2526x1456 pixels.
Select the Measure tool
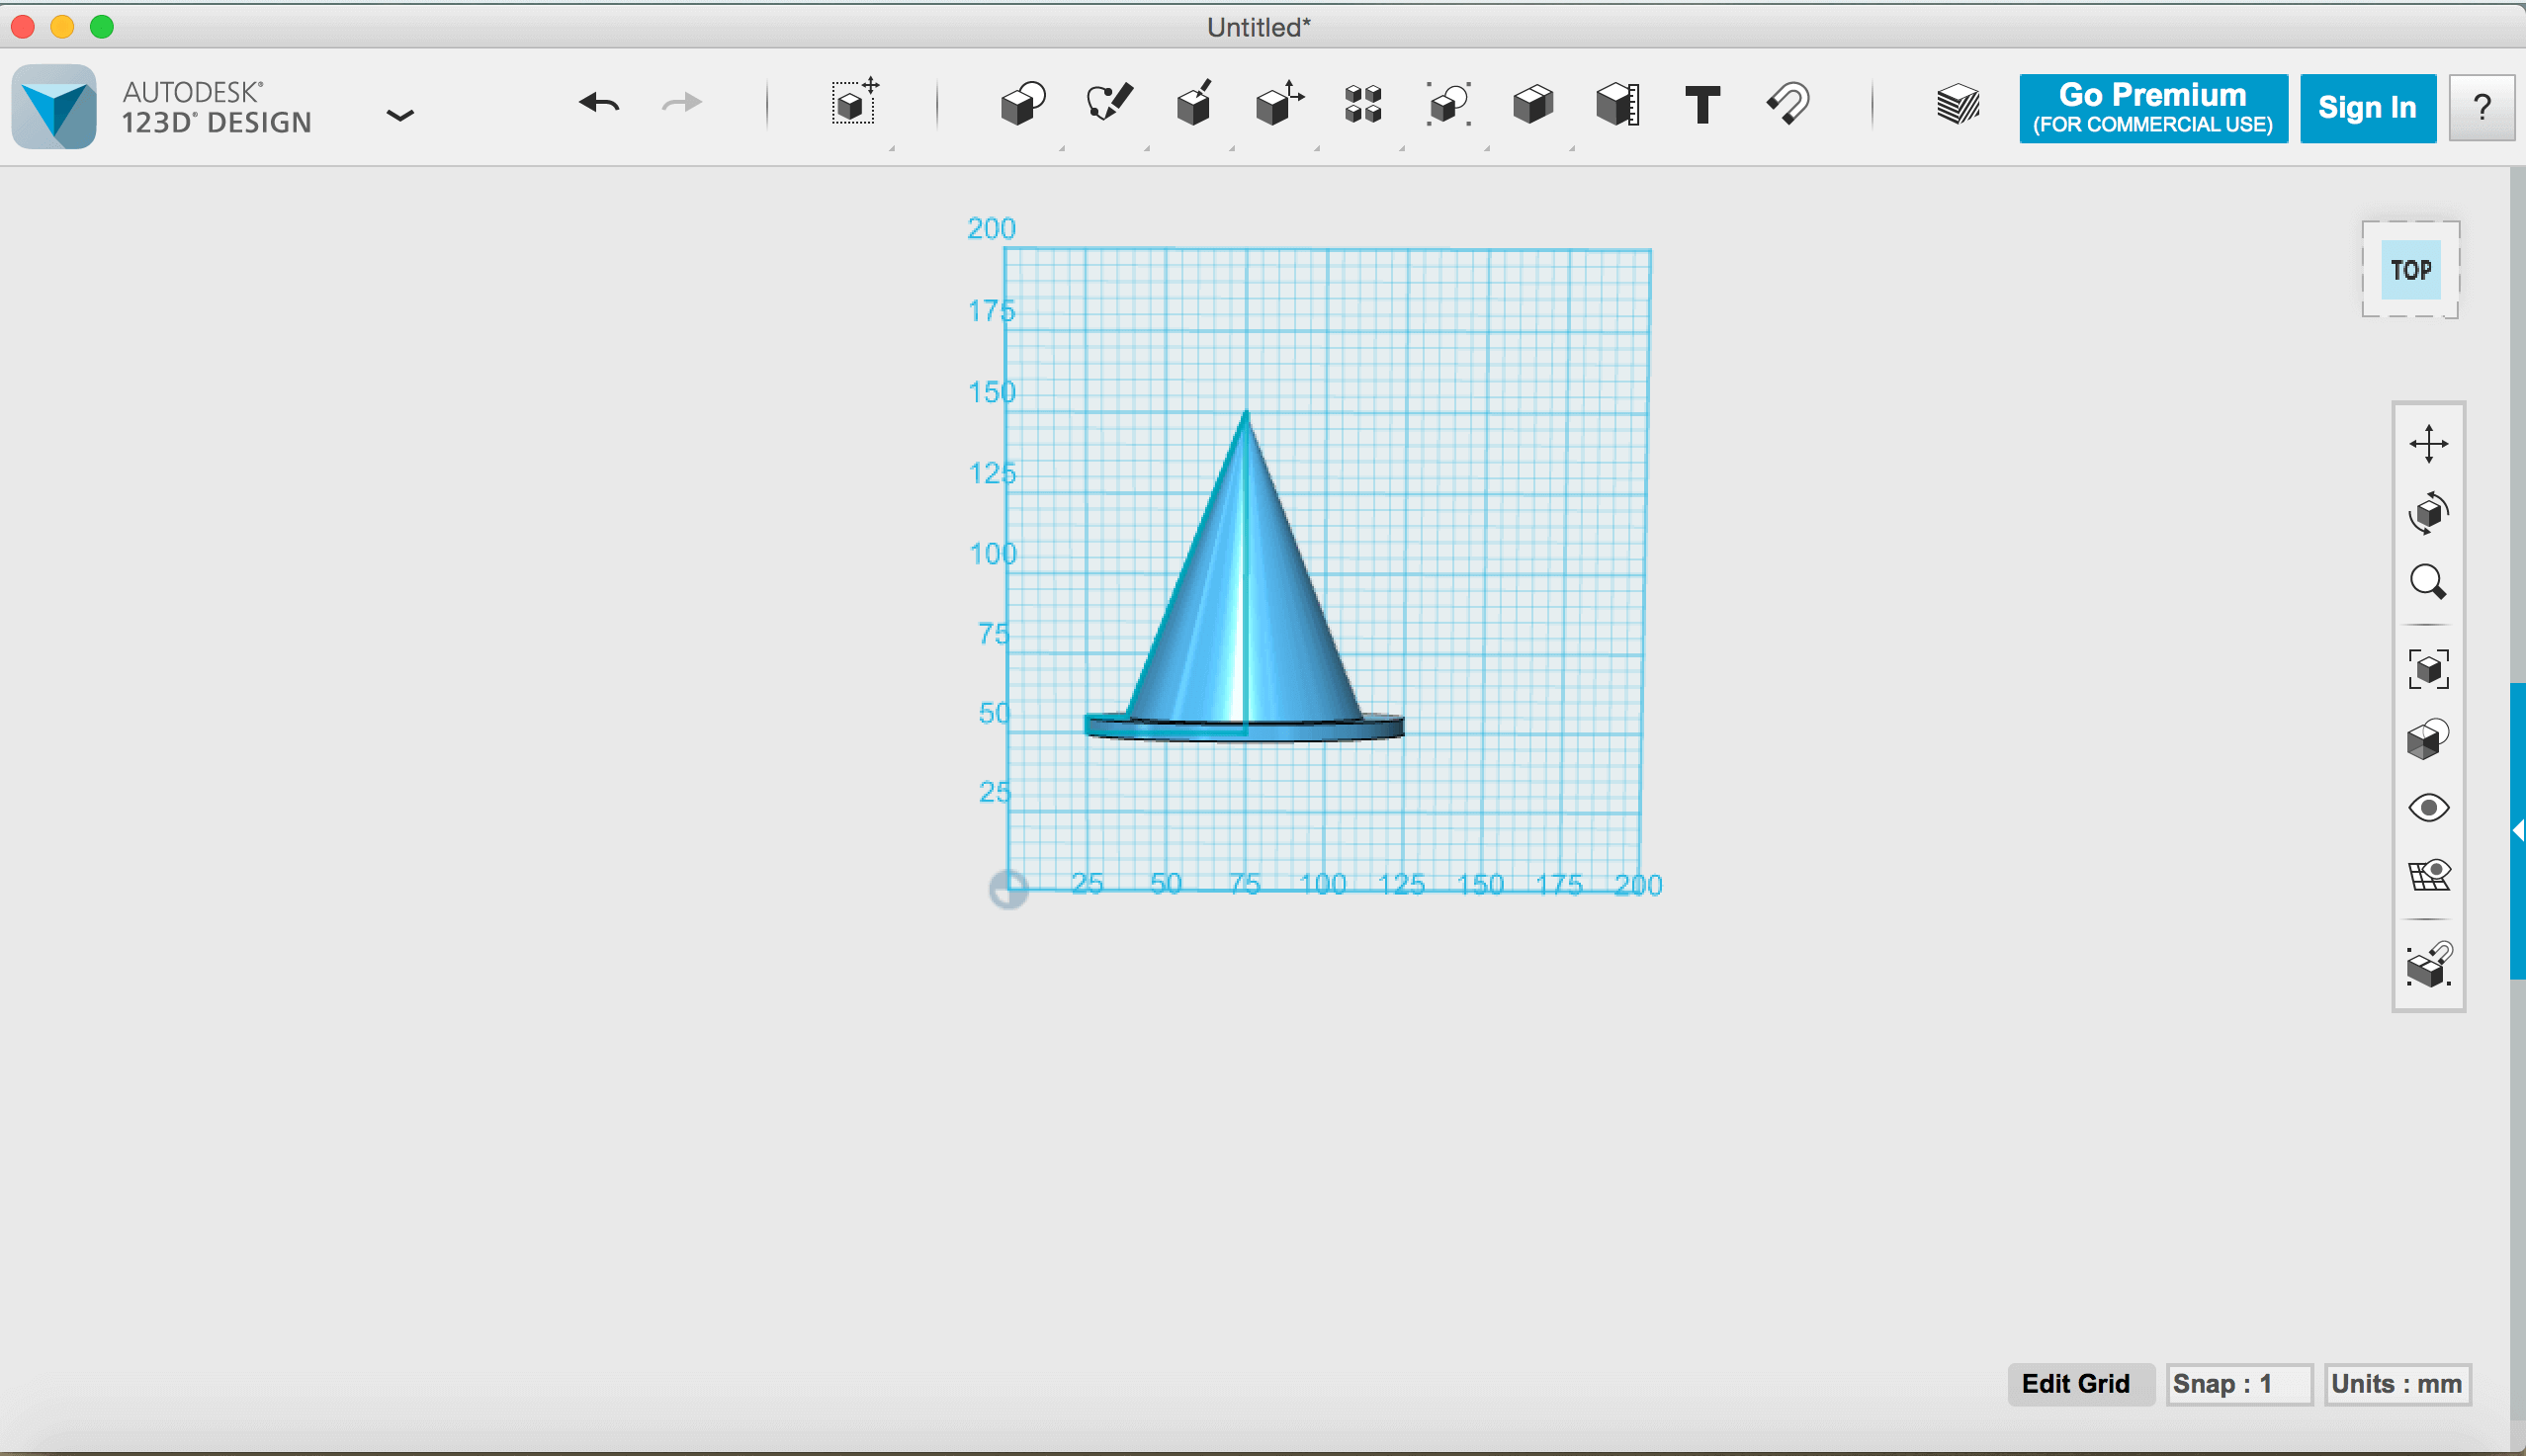(1617, 104)
